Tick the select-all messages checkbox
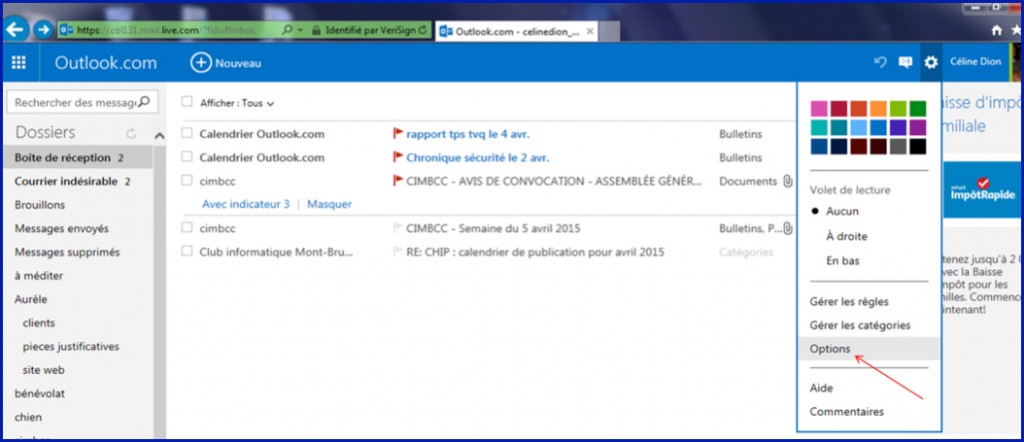1024x442 pixels. coord(187,102)
